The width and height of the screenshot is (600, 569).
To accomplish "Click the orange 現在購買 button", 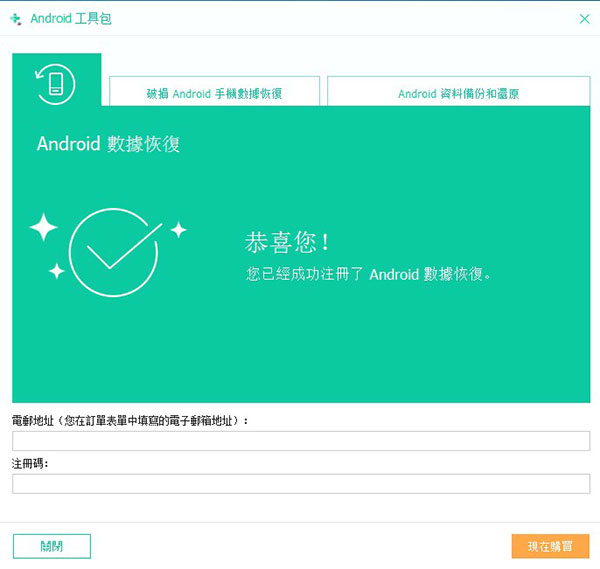I will 550,546.
